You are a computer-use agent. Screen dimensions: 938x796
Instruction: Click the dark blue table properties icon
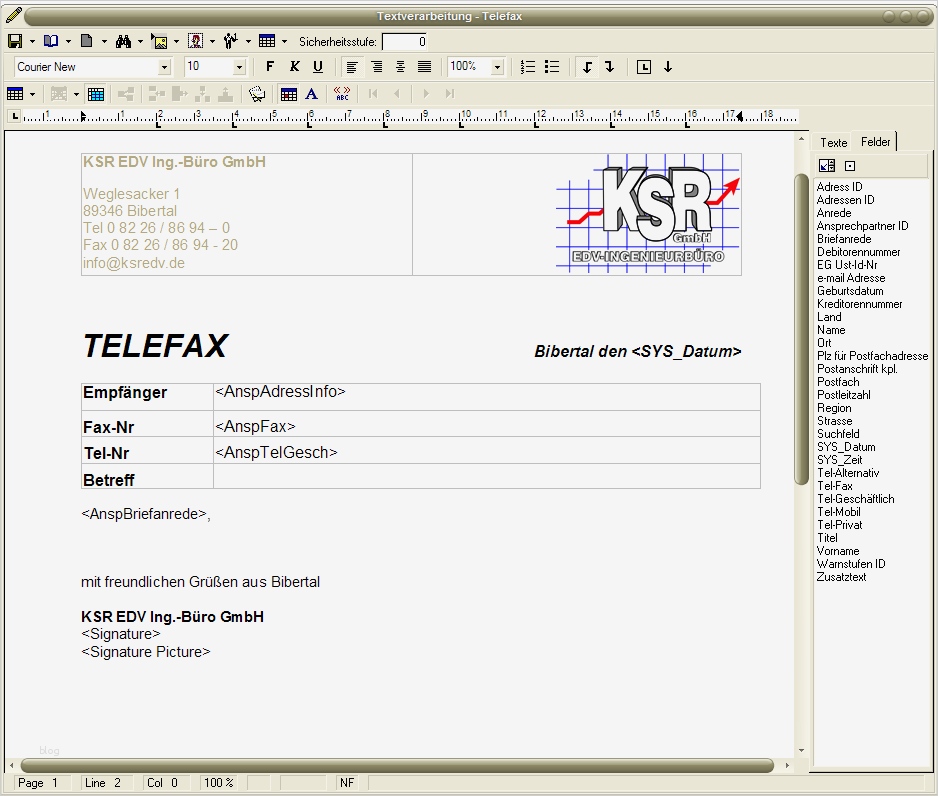[289, 94]
